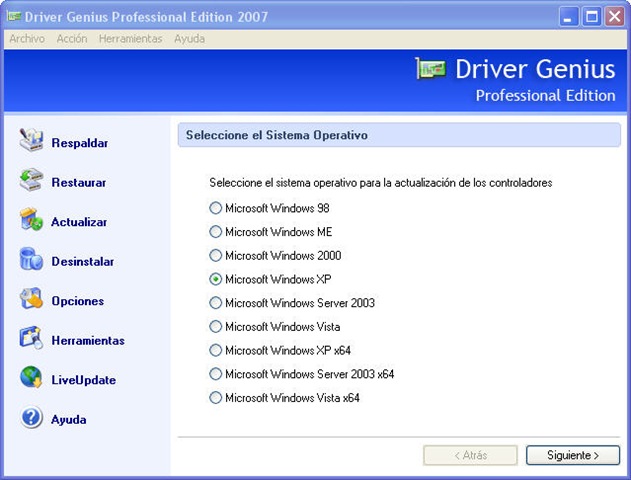Open the Archivo menu

tap(27, 39)
